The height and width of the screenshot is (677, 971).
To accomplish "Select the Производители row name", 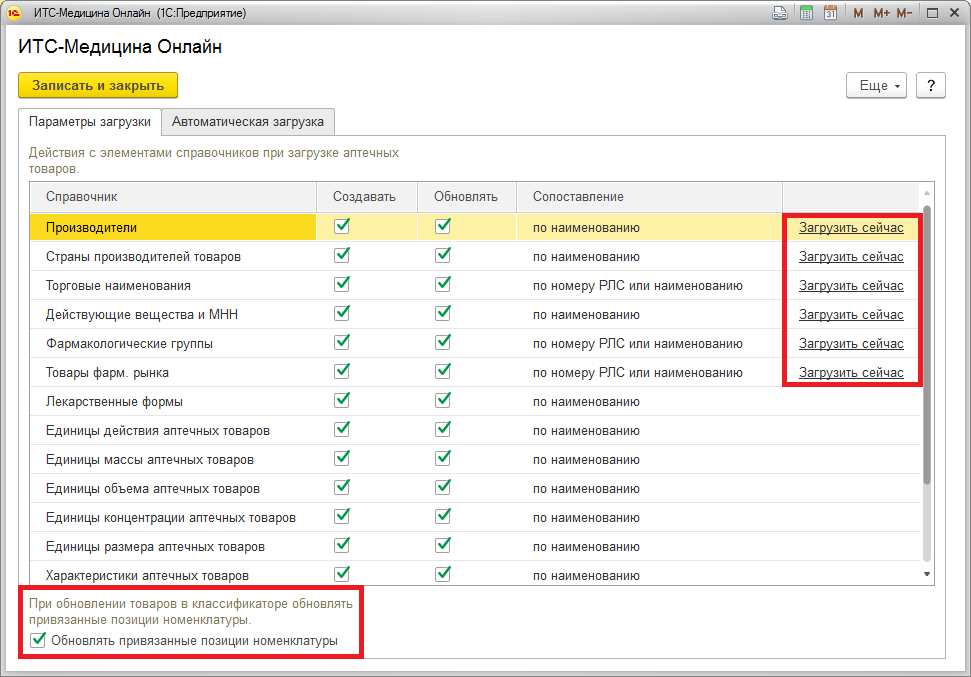I will point(92,227).
